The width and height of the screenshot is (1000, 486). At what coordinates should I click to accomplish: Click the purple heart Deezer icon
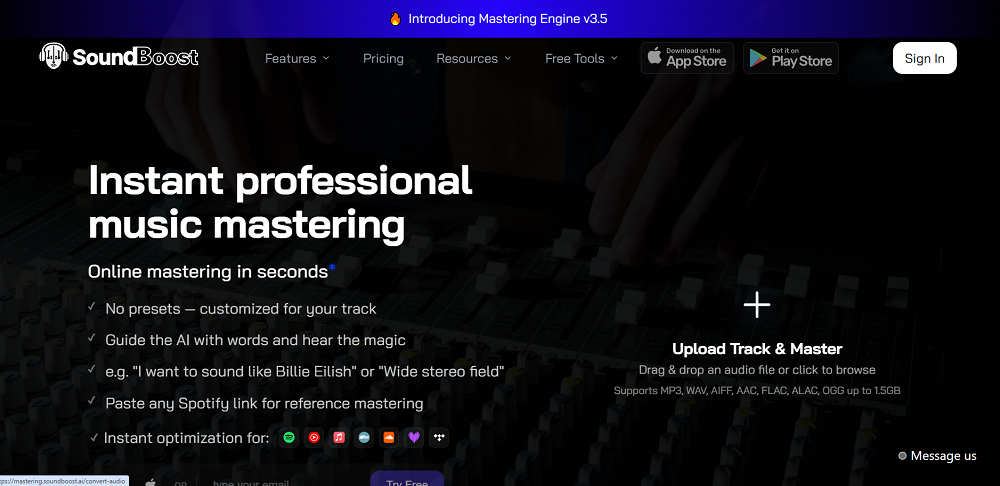click(x=414, y=438)
